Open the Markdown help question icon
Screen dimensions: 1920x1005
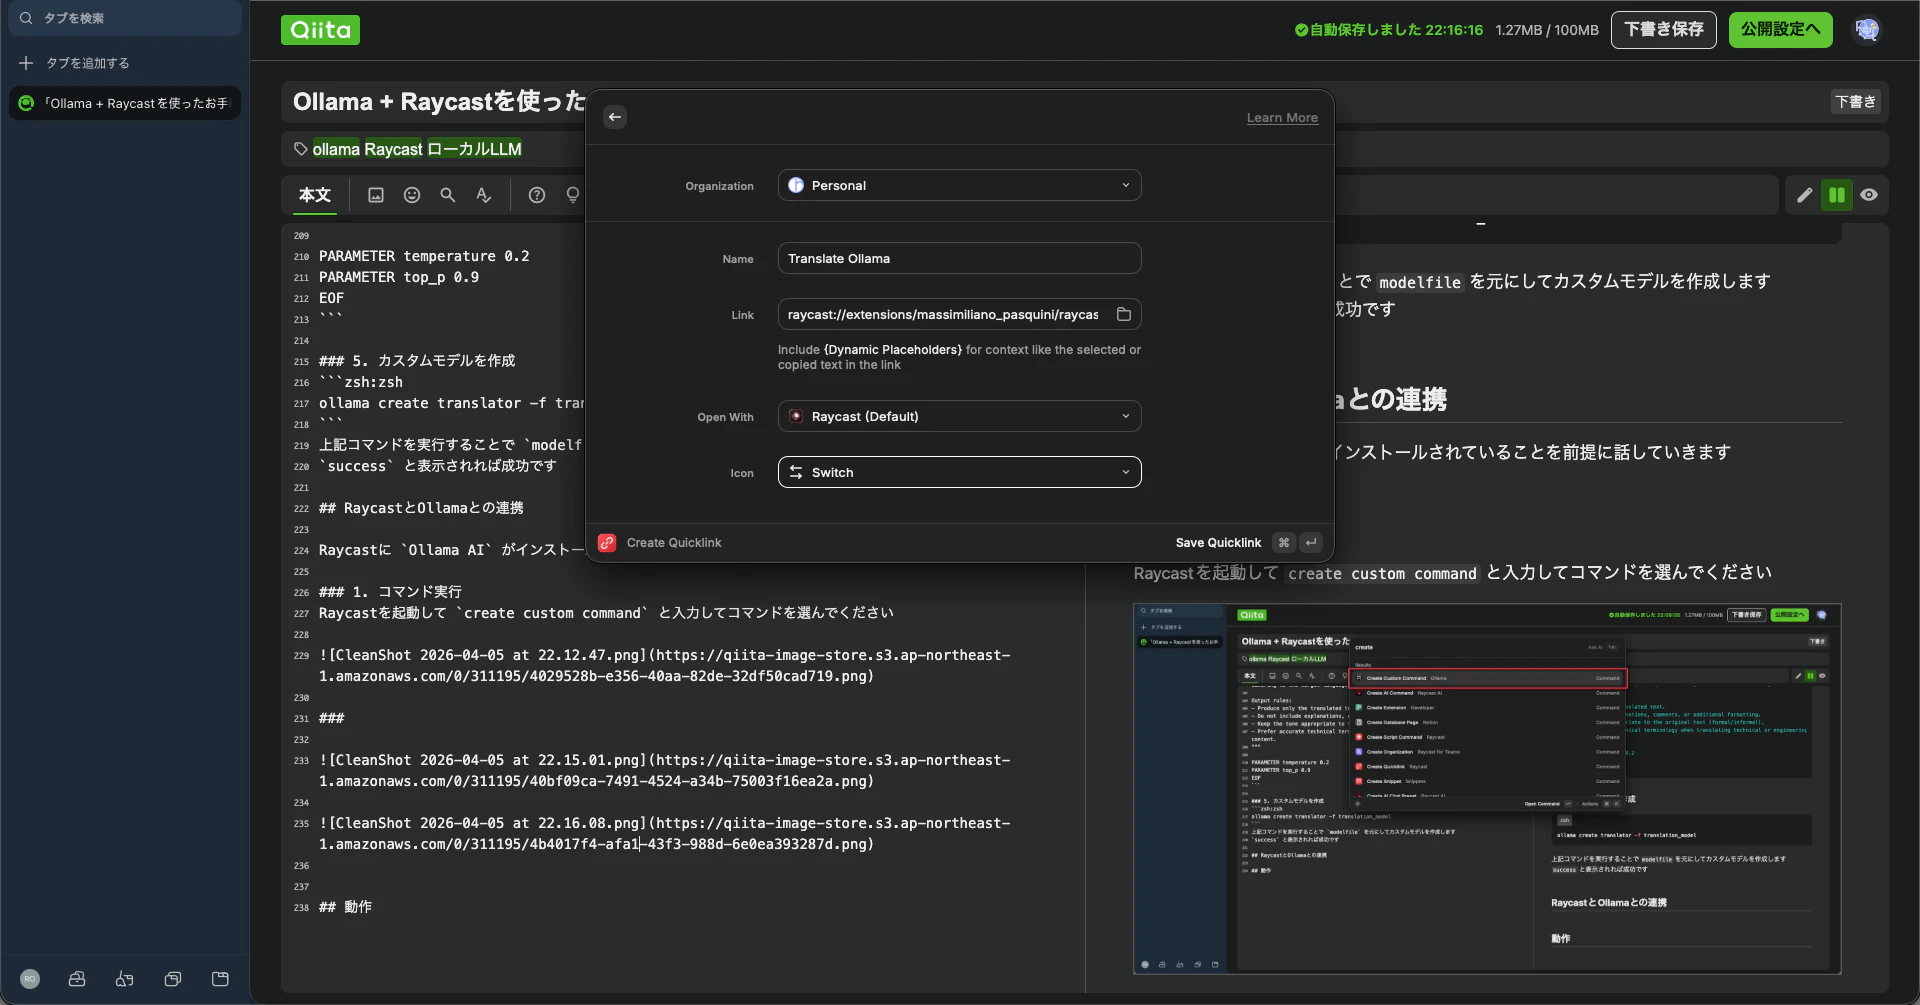(537, 195)
